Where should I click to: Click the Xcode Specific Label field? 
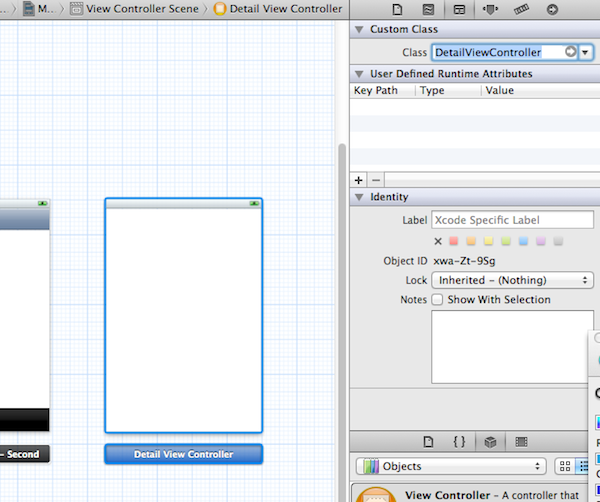click(512, 220)
